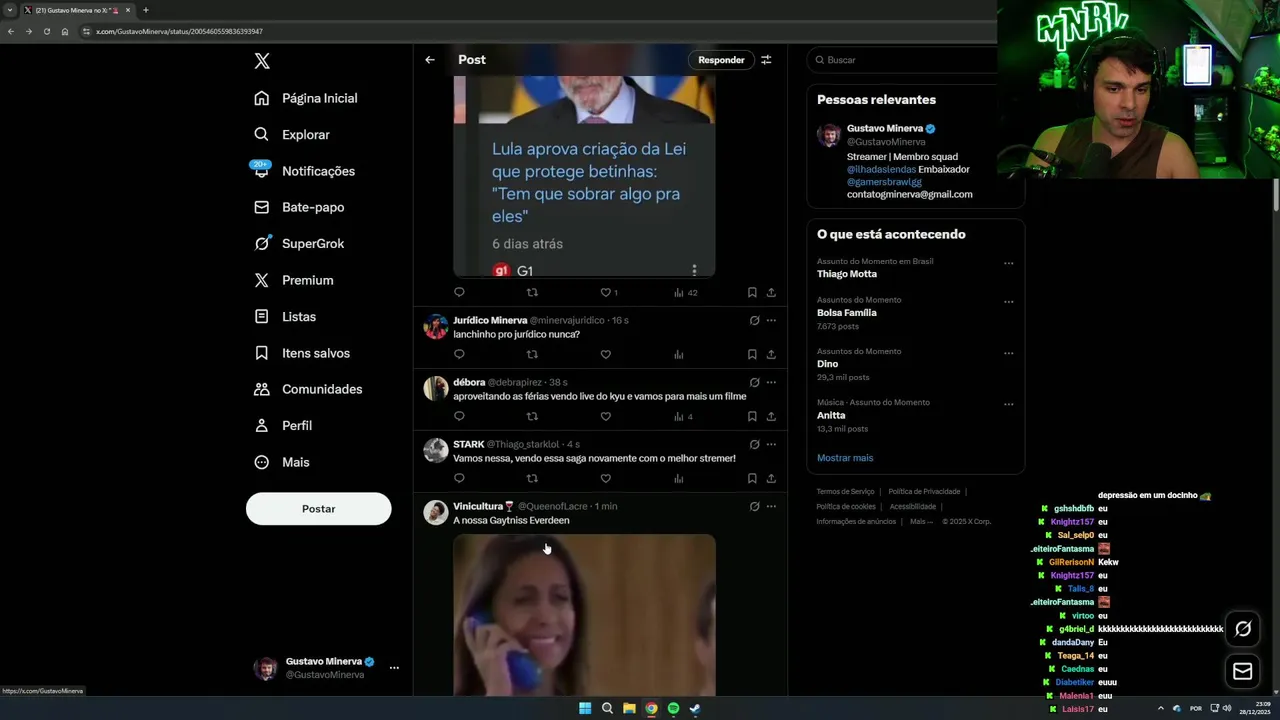Bookmark the Lula image post
The height and width of the screenshot is (720, 1280).
[x=752, y=292]
